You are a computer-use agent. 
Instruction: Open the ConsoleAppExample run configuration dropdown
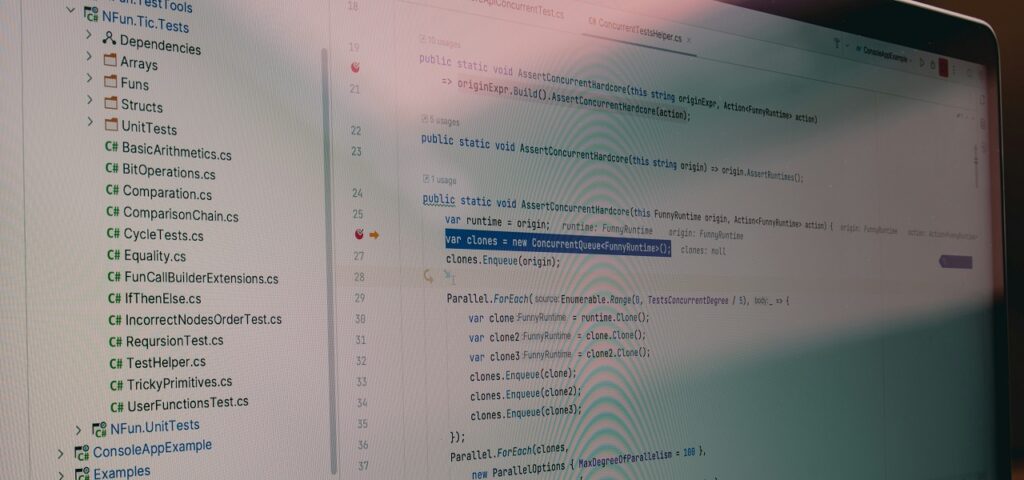click(x=883, y=54)
